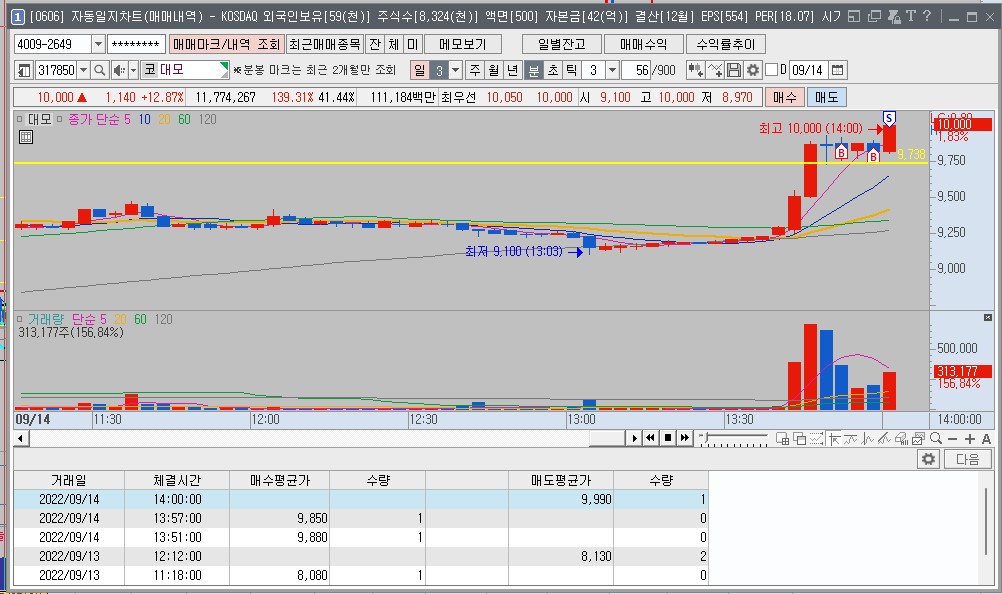Toggle the crosshair cursor tool icon
This screenshot has width=1002, height=594.
click(834, 438)
